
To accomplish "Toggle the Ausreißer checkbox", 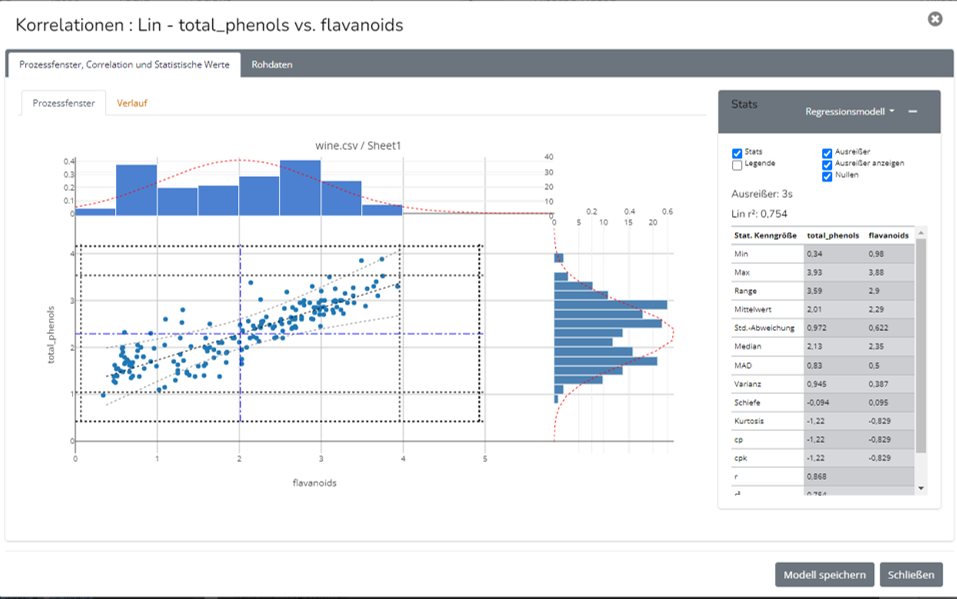I will [x=827, y=153].
